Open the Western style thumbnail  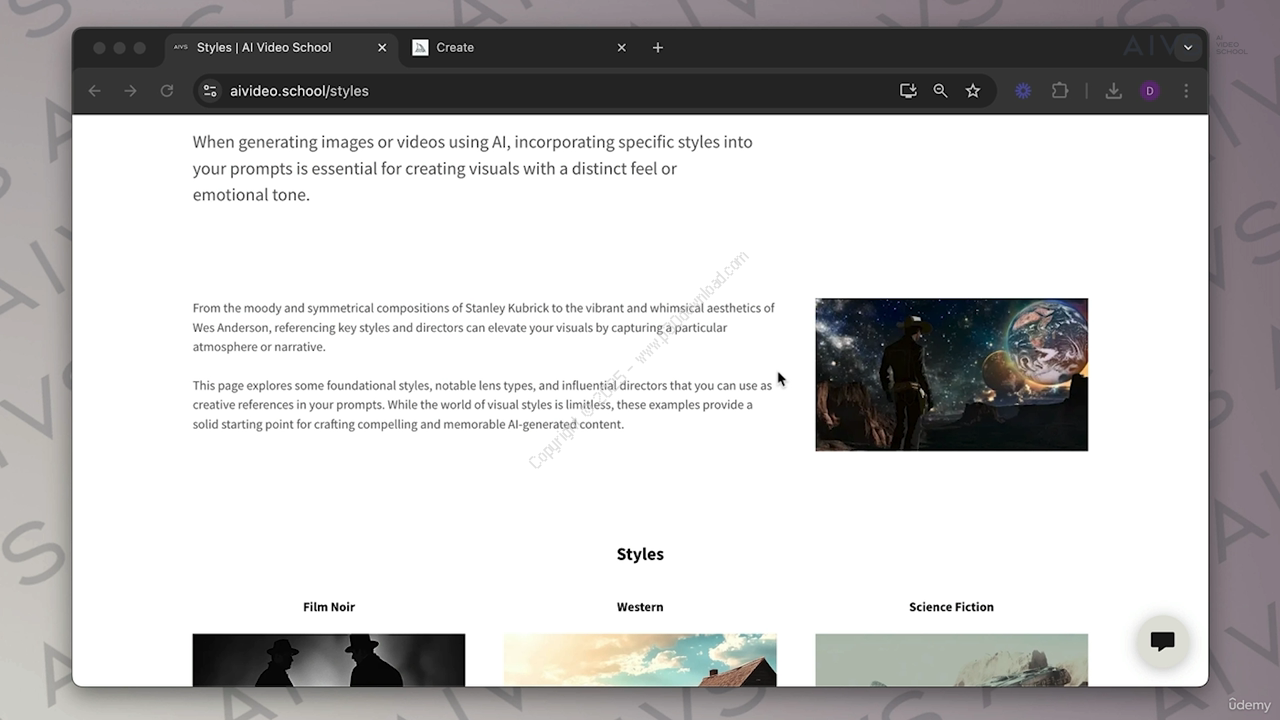[640, 660]
